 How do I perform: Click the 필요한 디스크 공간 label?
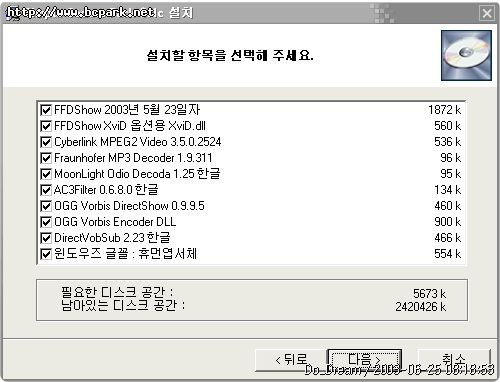coord(117,292)
